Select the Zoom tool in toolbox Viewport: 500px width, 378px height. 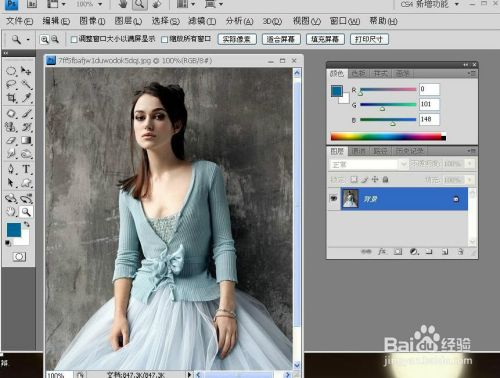point(26,212)
